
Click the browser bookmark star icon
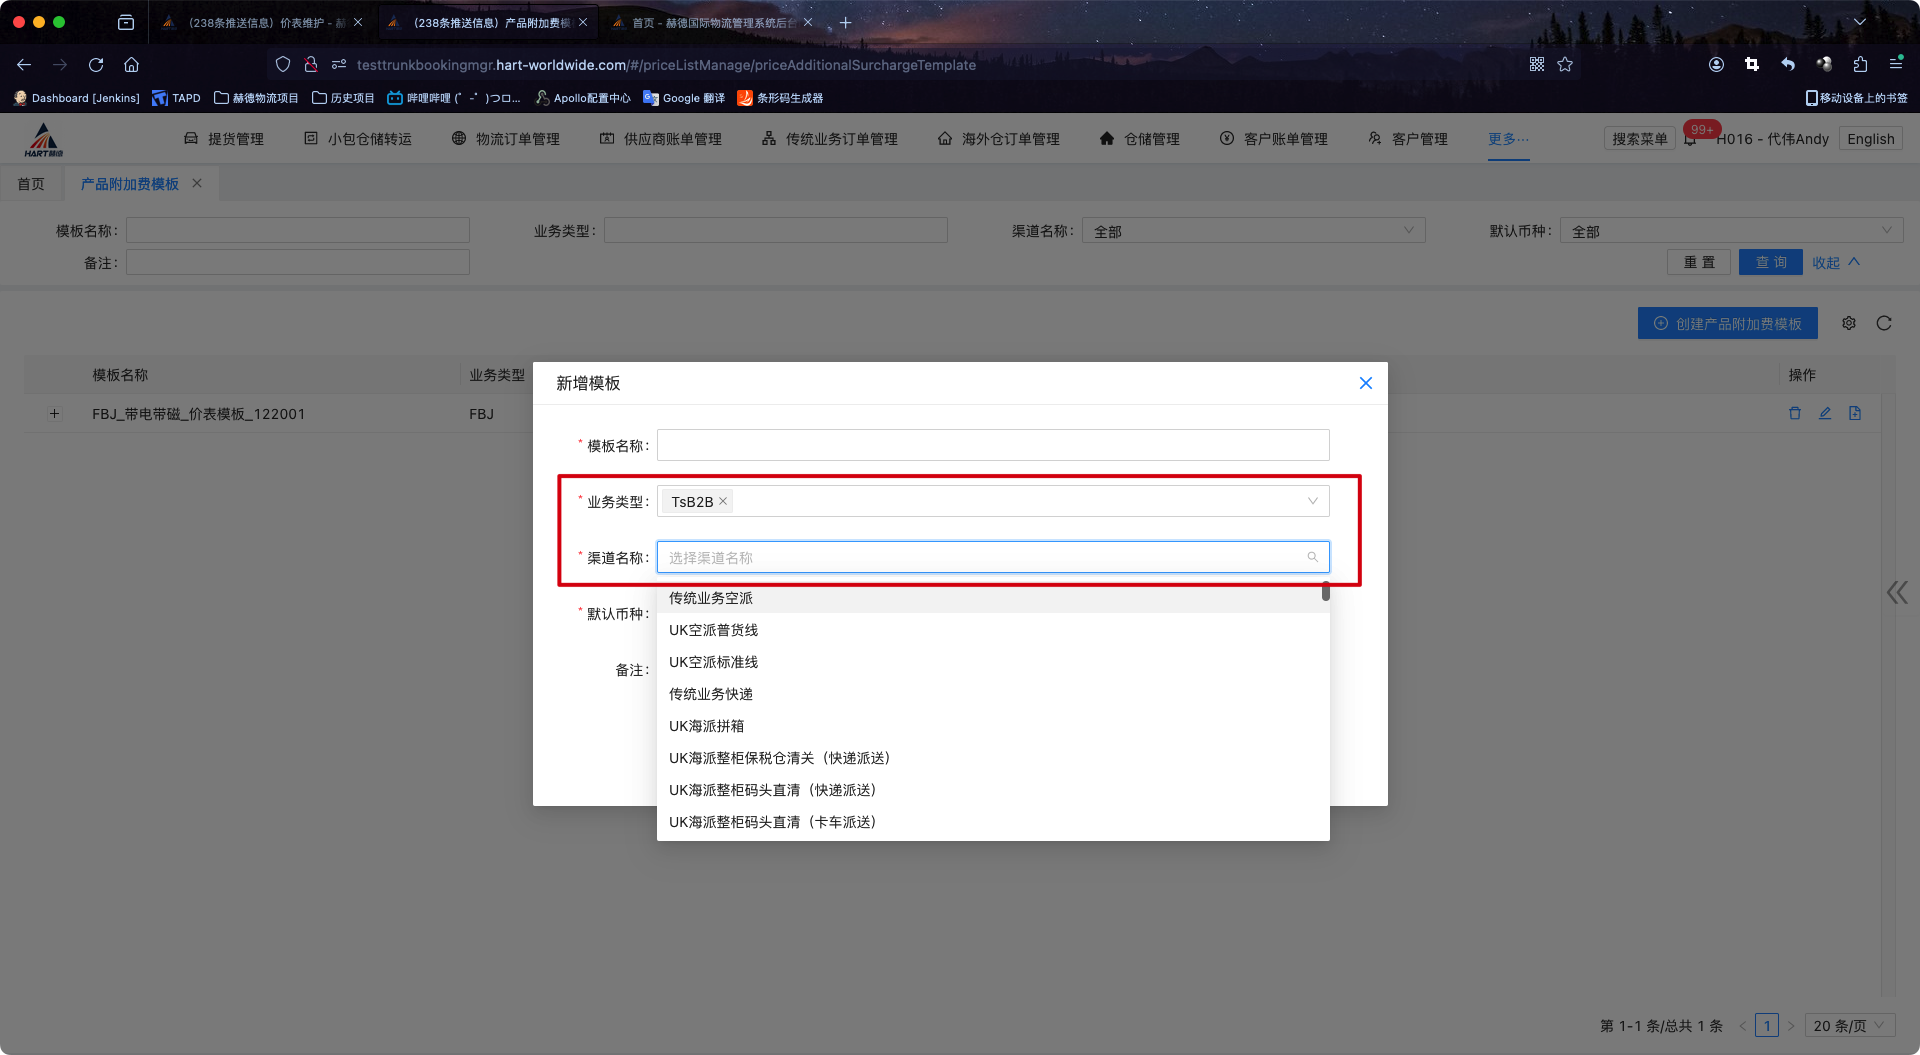(1565, 64)
